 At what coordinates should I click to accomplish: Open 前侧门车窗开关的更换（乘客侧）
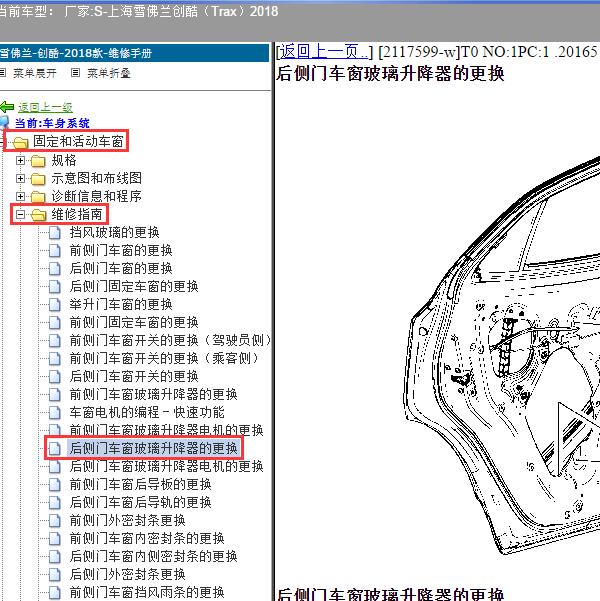[x=164, y=359]
